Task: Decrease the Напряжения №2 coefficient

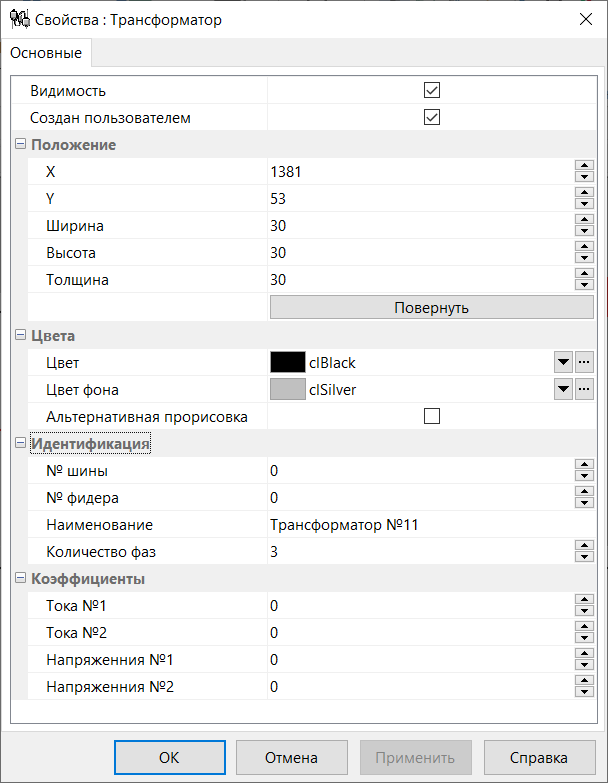Action: click(585, 692)
